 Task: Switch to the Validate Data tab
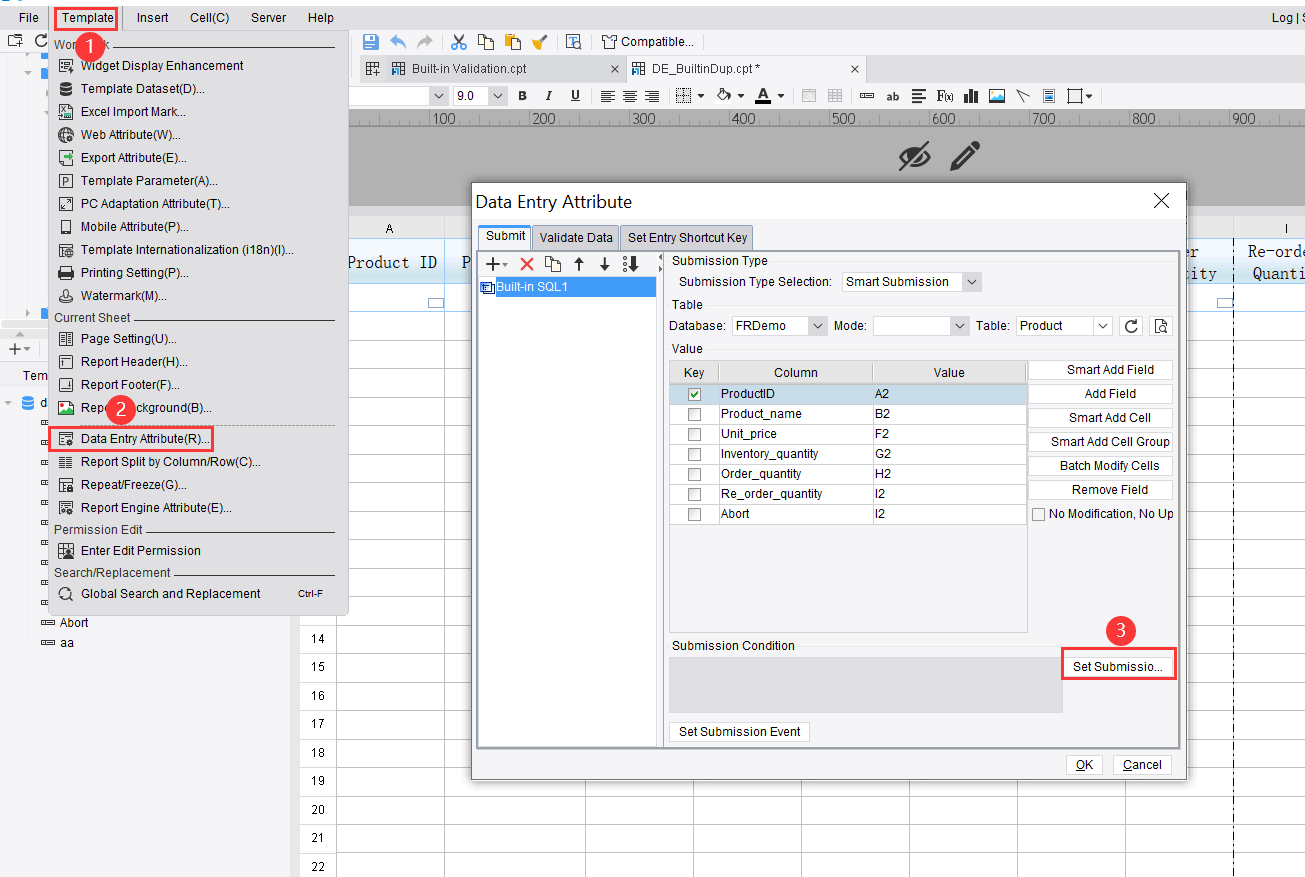coord(575,237)
